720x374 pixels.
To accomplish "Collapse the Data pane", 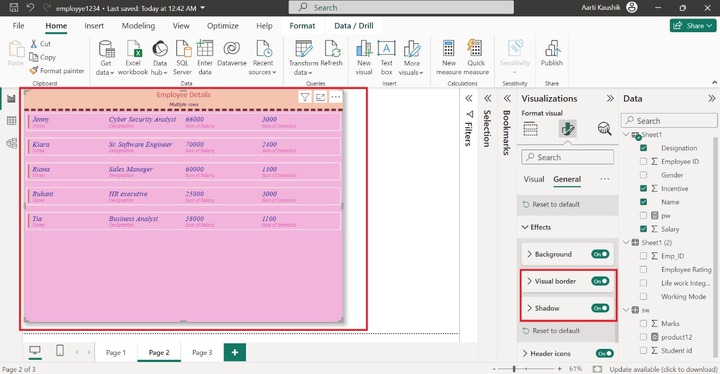I will pos(711,98).
